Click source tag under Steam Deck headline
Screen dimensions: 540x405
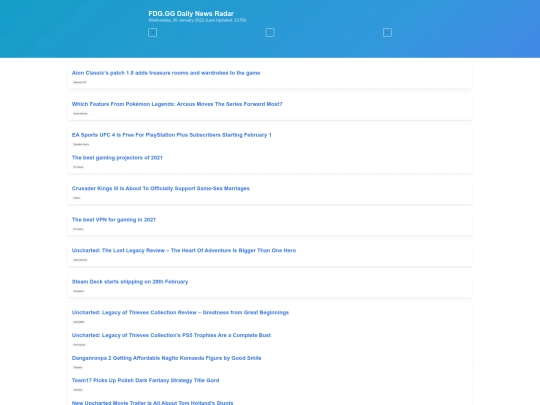(x=79, y=291)
